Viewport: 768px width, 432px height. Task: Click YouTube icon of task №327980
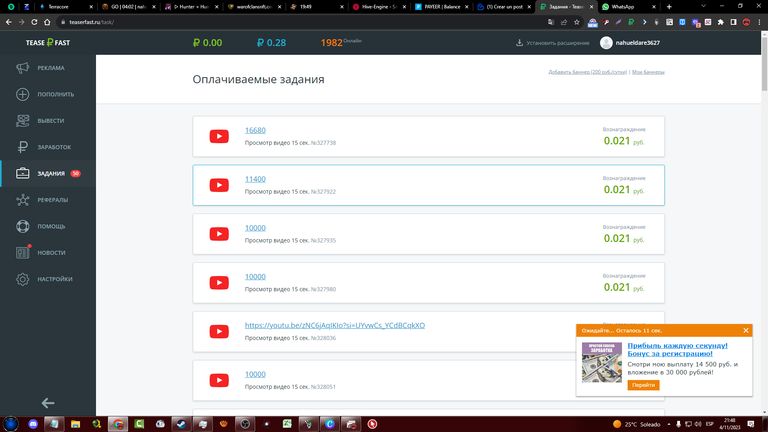tap(219, 283)
